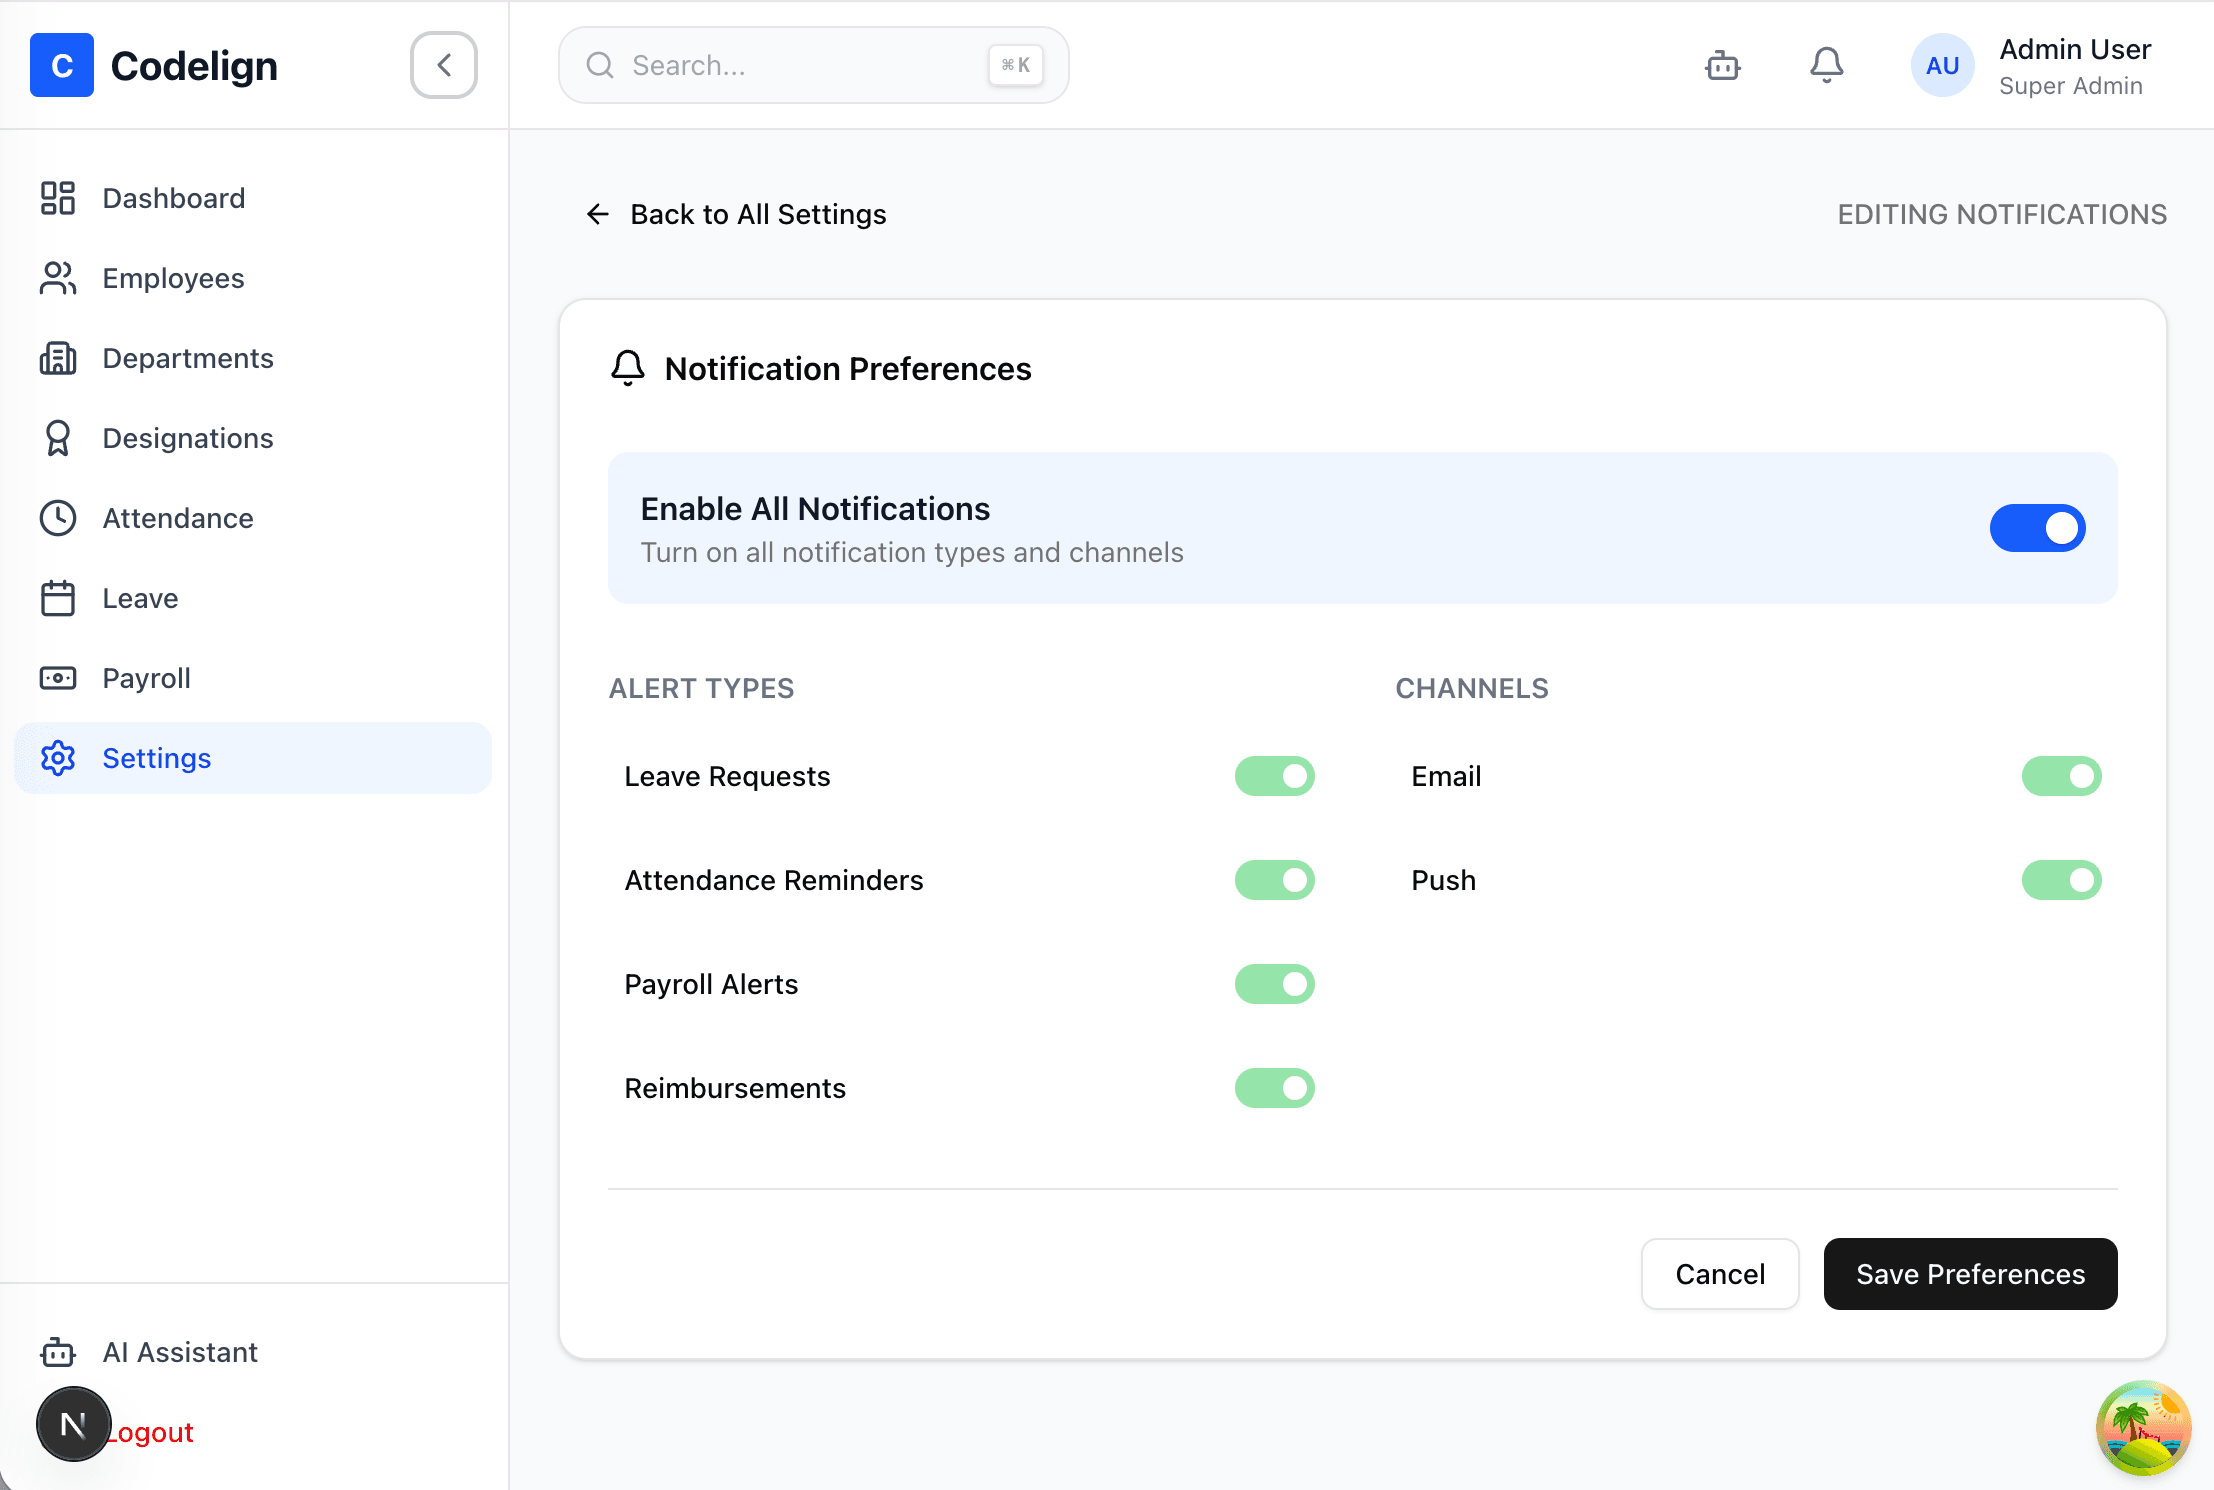2214x1490 pixels.
Task: Open the Admin User profile menu
Action: [2074, 65]
